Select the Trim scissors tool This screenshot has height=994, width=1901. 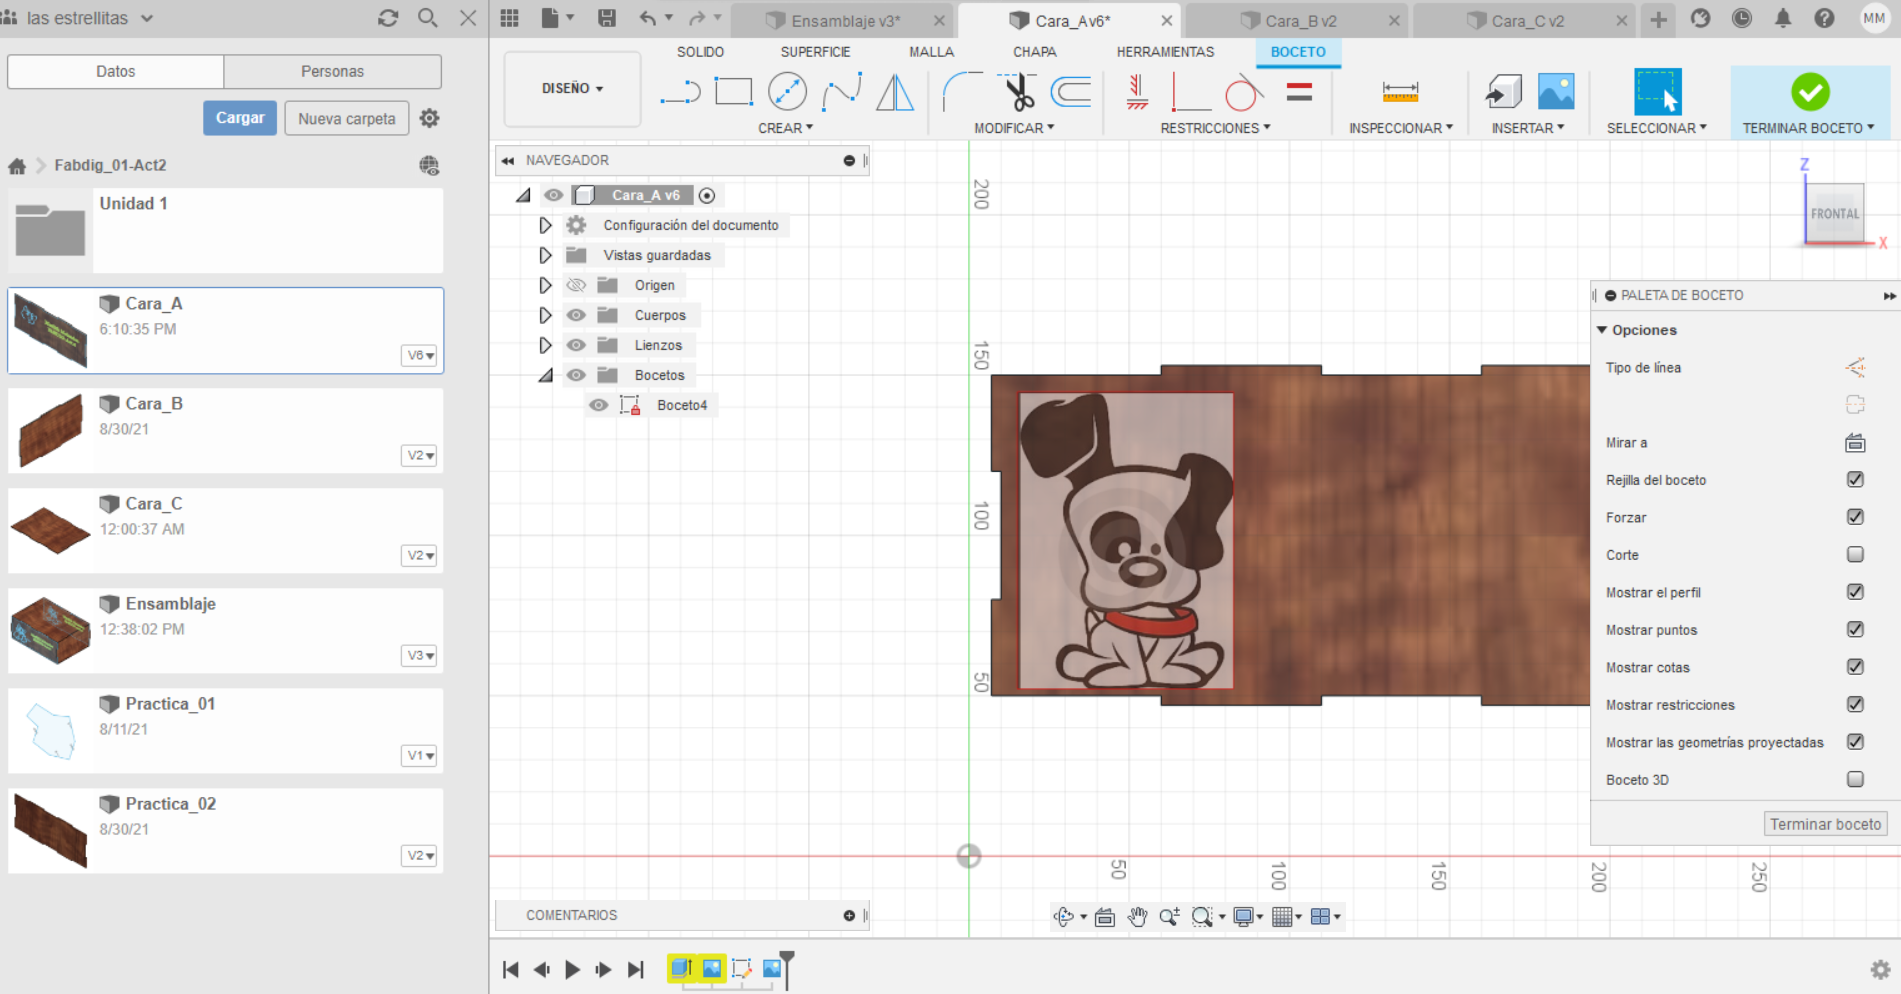pos(1018,93)
